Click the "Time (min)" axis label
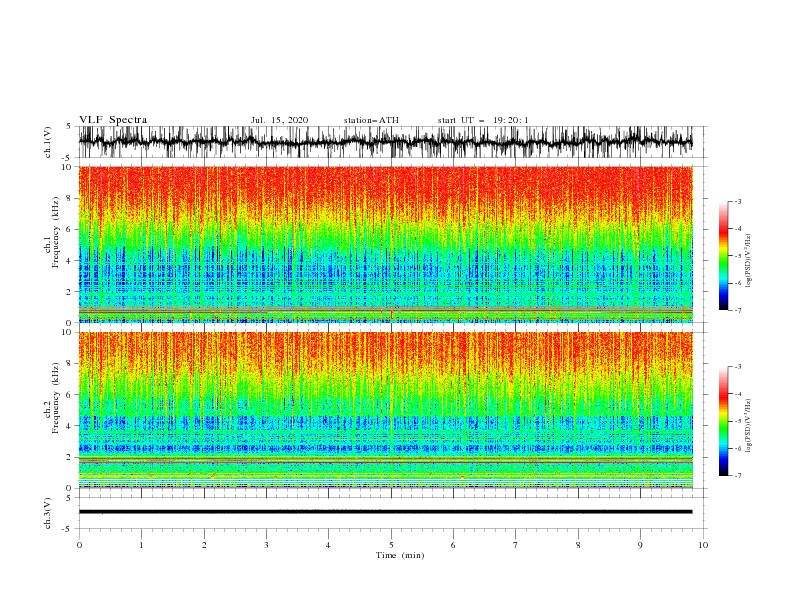The height and width of the screenshot is (612, 792). pyautogui.click(x=400, y=555)
